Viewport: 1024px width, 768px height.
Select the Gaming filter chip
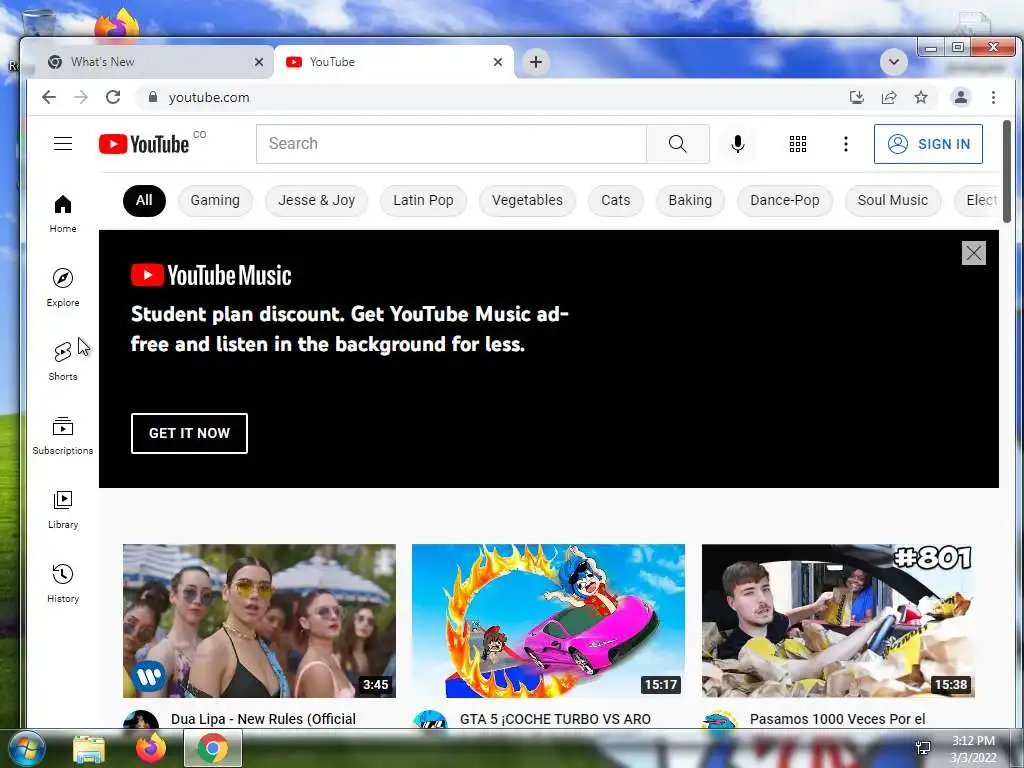tap(215, 200)
